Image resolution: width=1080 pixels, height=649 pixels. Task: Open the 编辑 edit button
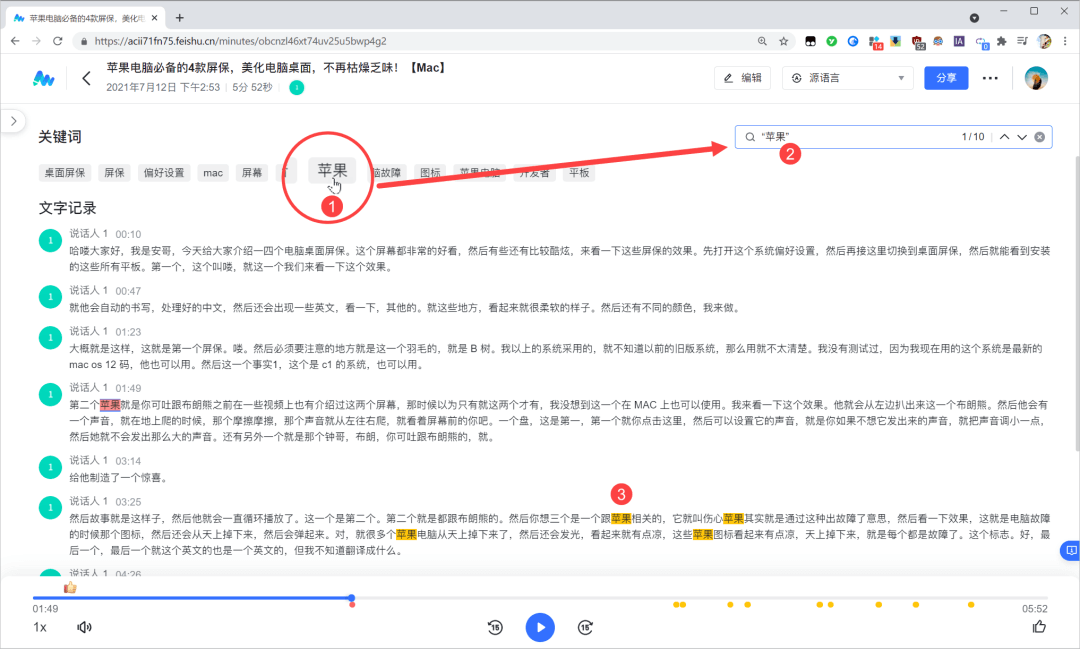[742, 78]
